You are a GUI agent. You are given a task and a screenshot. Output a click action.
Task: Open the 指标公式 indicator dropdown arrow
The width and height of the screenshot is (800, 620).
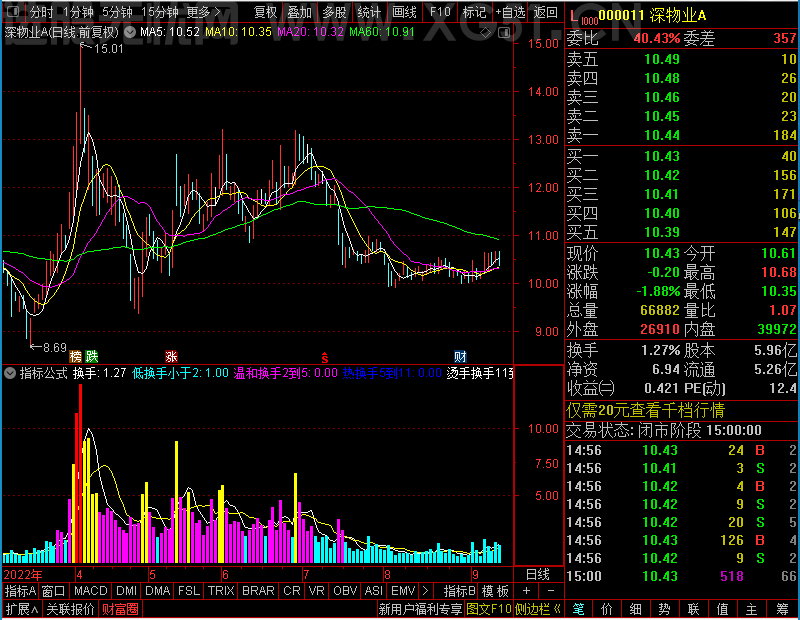click(10, 373)
